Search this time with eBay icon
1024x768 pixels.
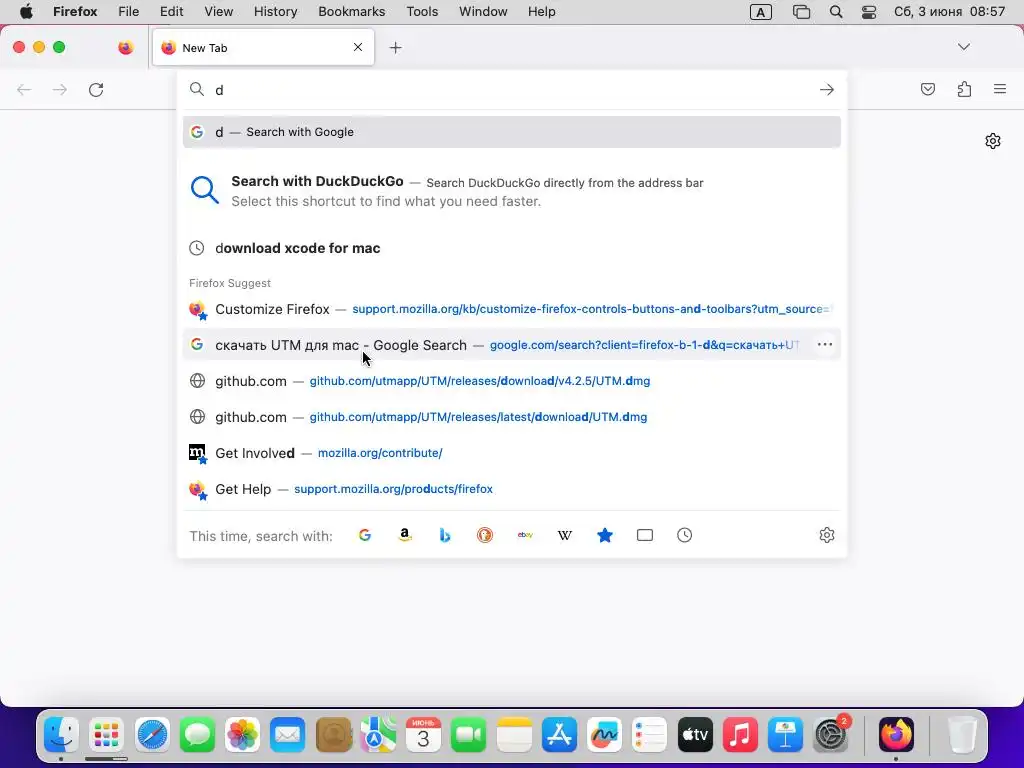pyautogui.click(x=525, y=536)
